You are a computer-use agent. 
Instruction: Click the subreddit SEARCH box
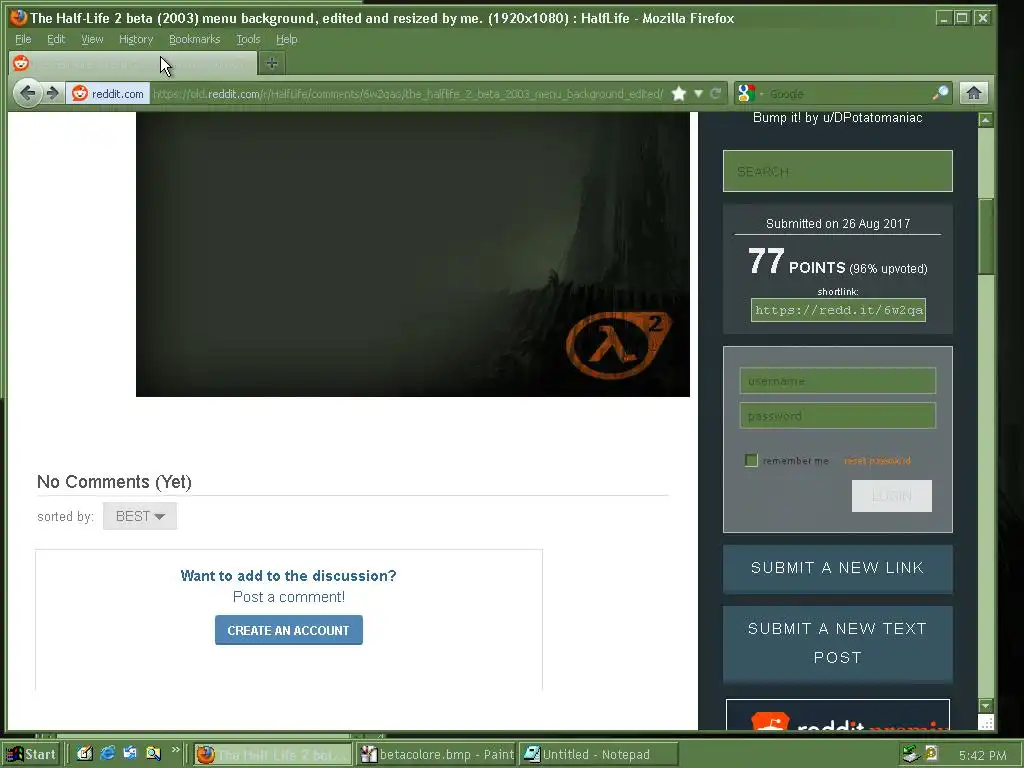pyautogui.click(x=838, y=171)
